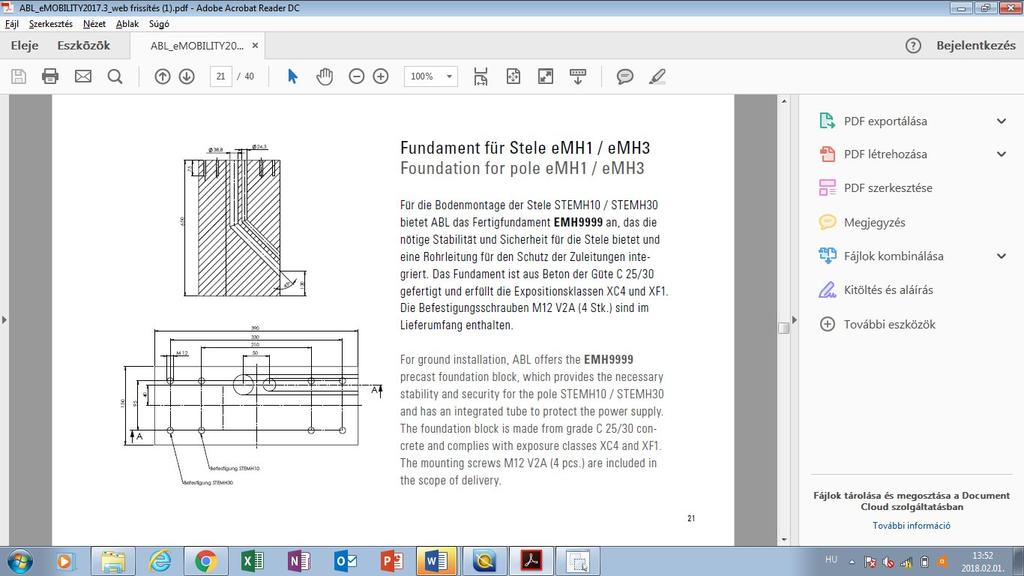Open PDF exportálása tool
The image size is (1024, 576).
(885, 121)
